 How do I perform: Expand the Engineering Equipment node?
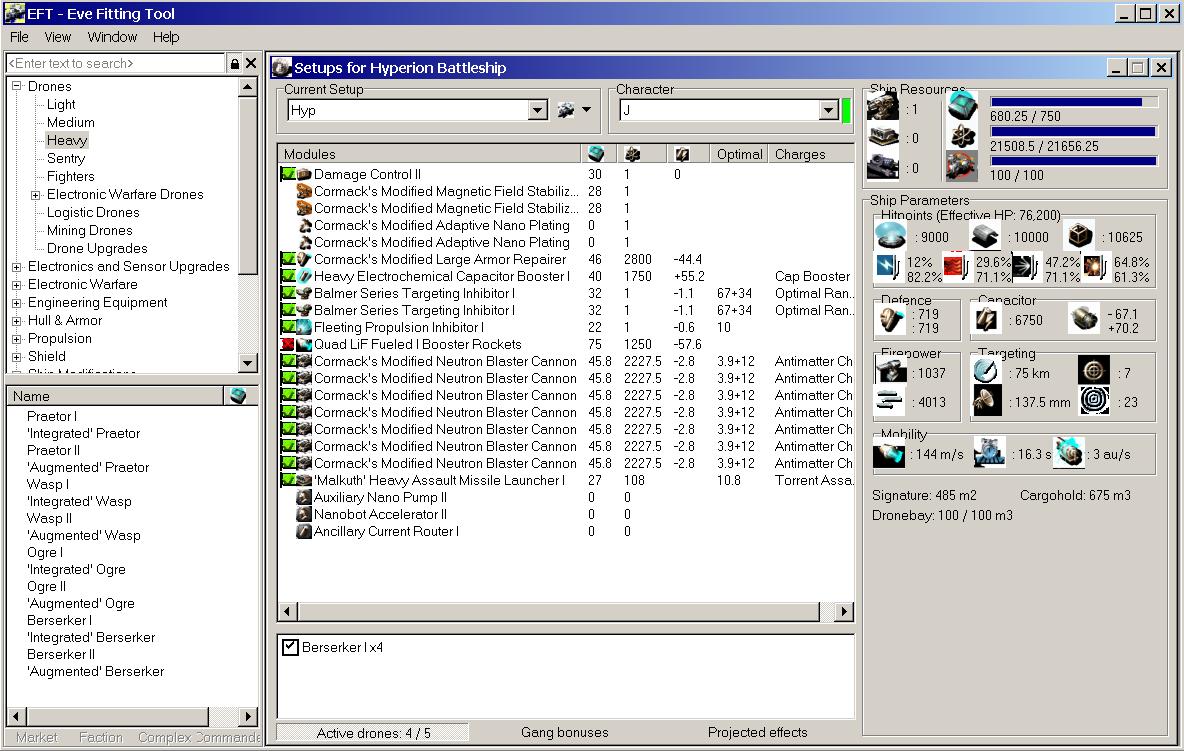[x=17, y=303]
